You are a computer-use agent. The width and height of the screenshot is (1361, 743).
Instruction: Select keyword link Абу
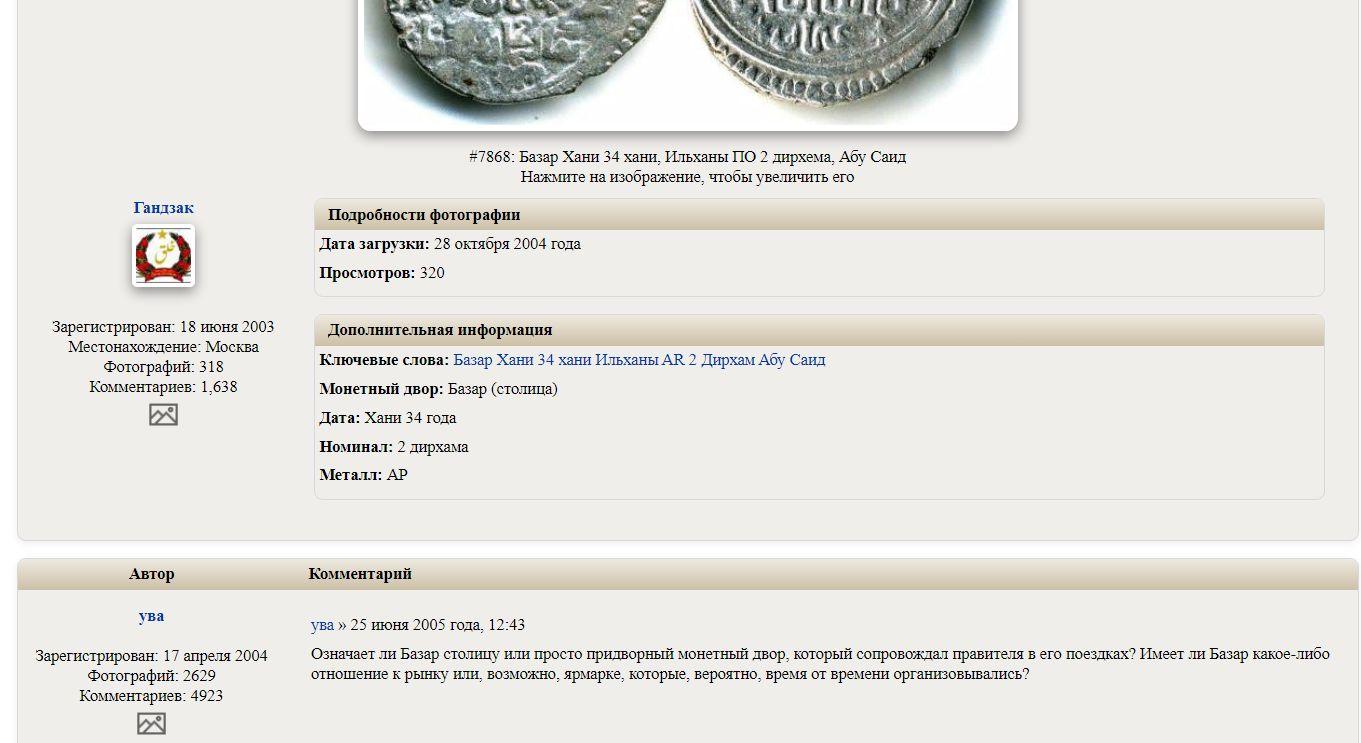(771, 360)
